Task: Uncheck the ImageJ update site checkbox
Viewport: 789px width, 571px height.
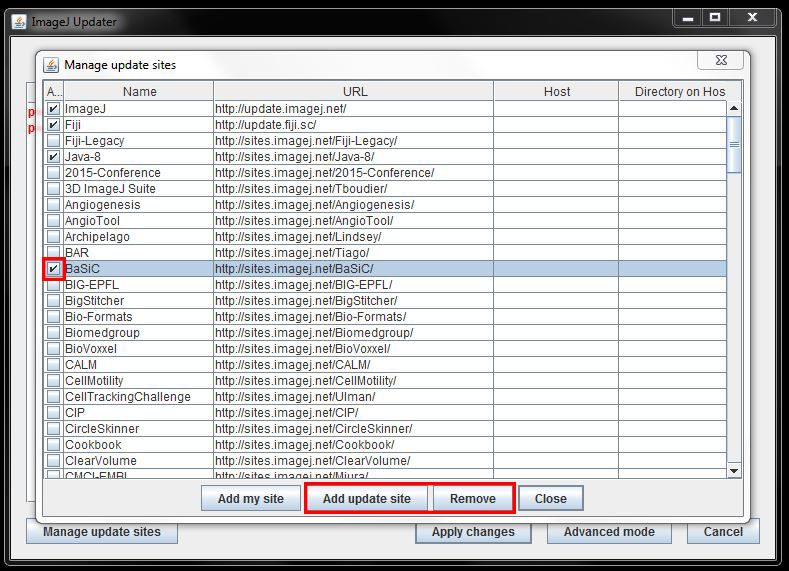Action: click(x=53, y=109)
